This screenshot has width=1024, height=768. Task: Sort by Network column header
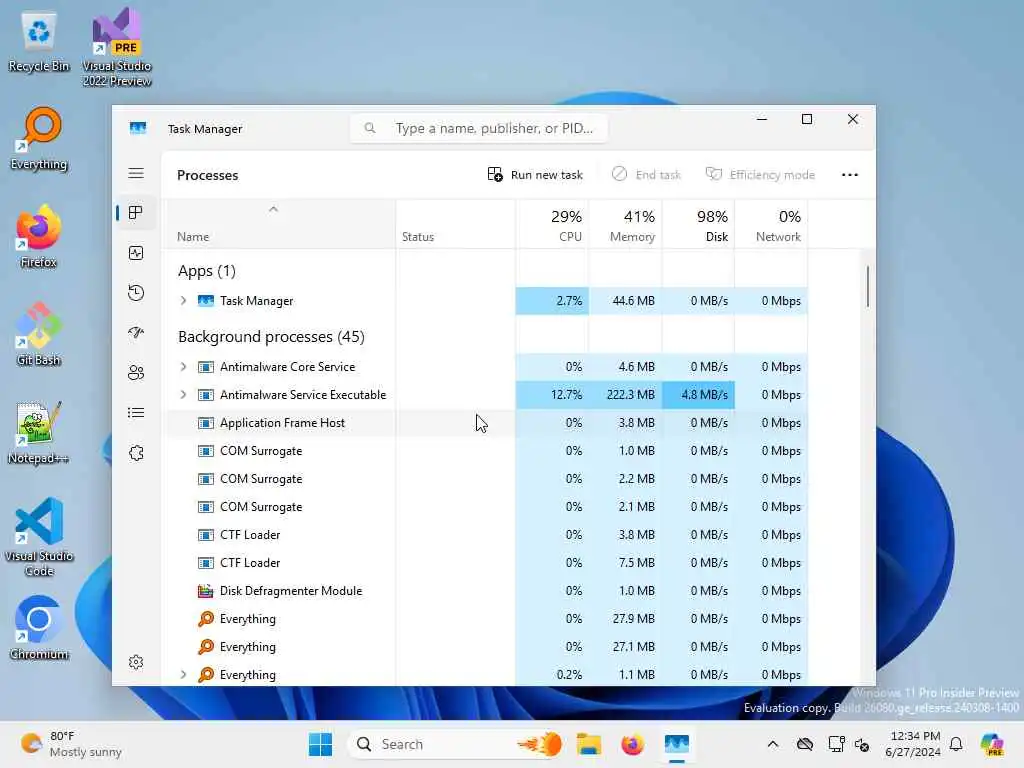click(x=771, y=224)
